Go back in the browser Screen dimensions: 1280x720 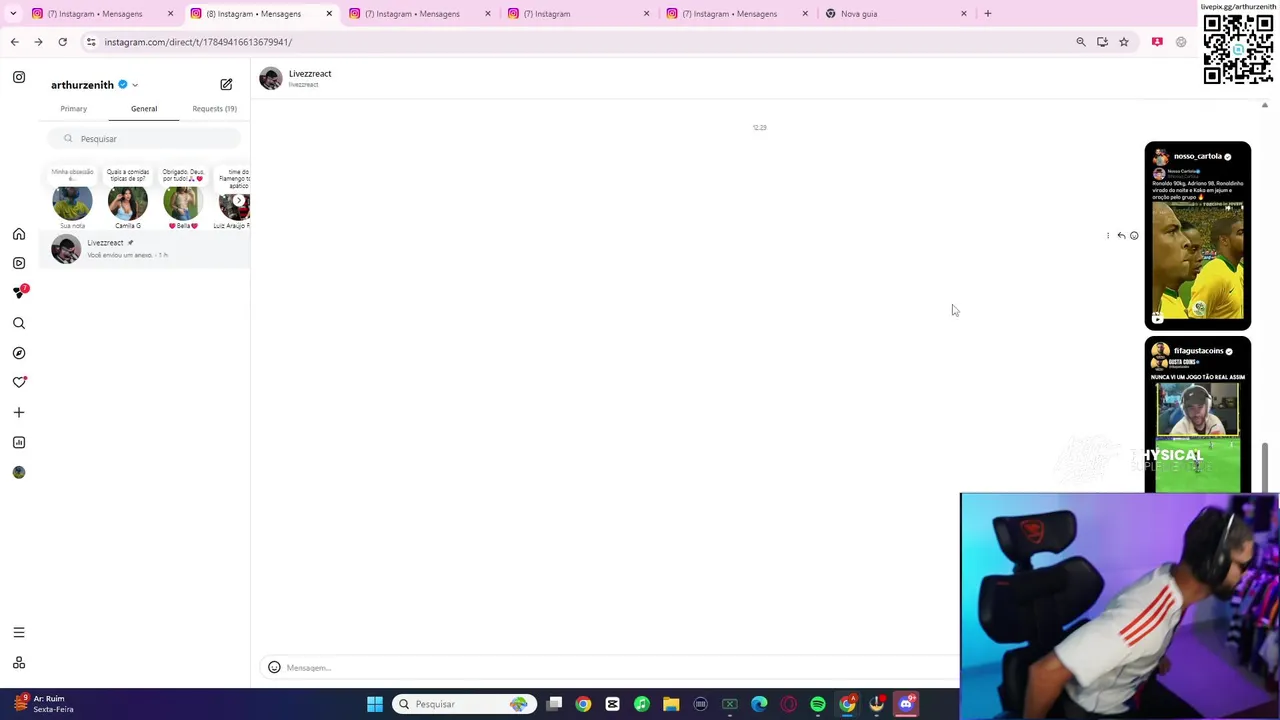point(14,42)
